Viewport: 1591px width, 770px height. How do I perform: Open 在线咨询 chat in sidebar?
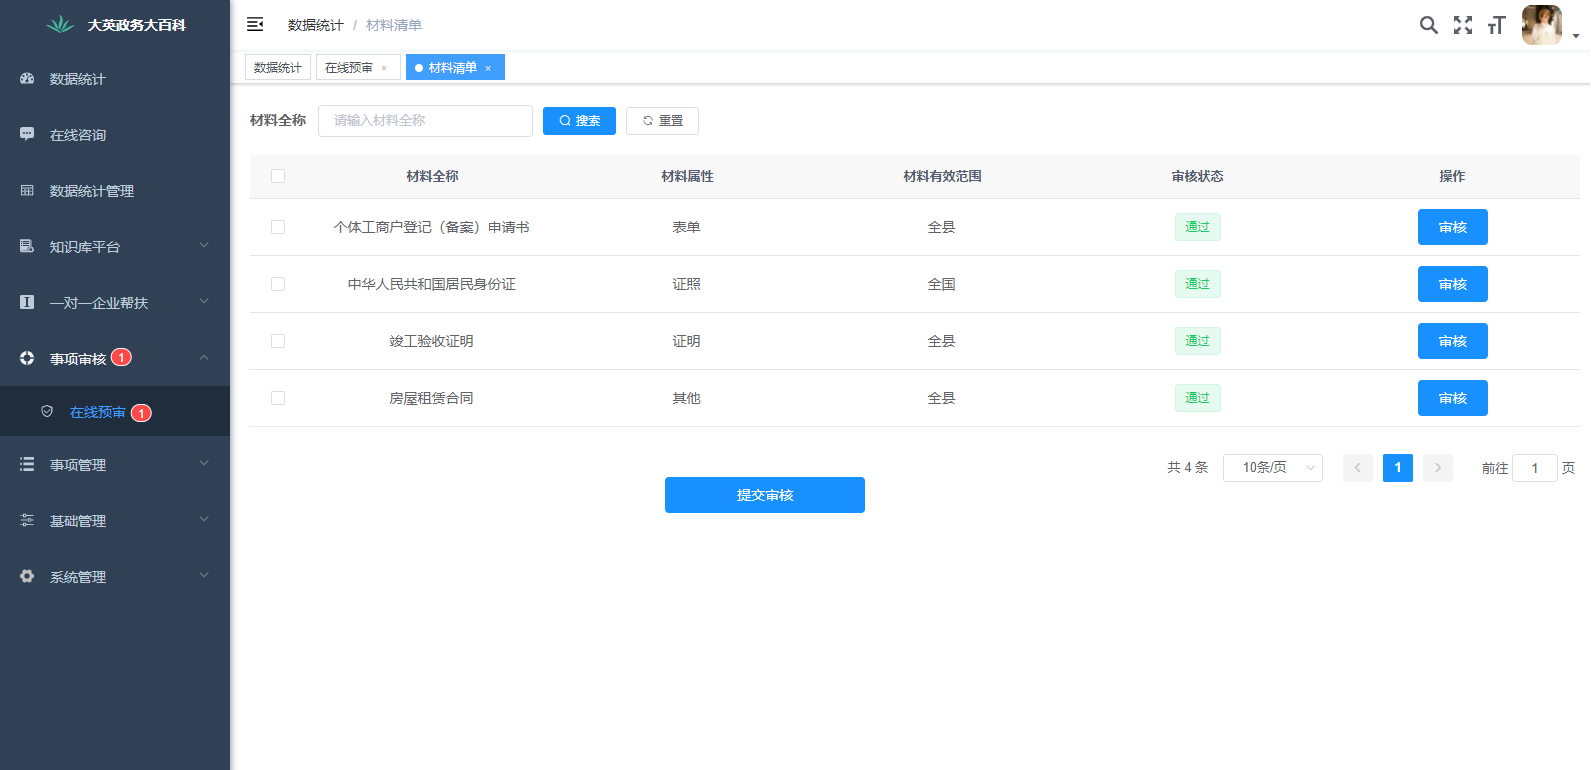pos(77,135)
